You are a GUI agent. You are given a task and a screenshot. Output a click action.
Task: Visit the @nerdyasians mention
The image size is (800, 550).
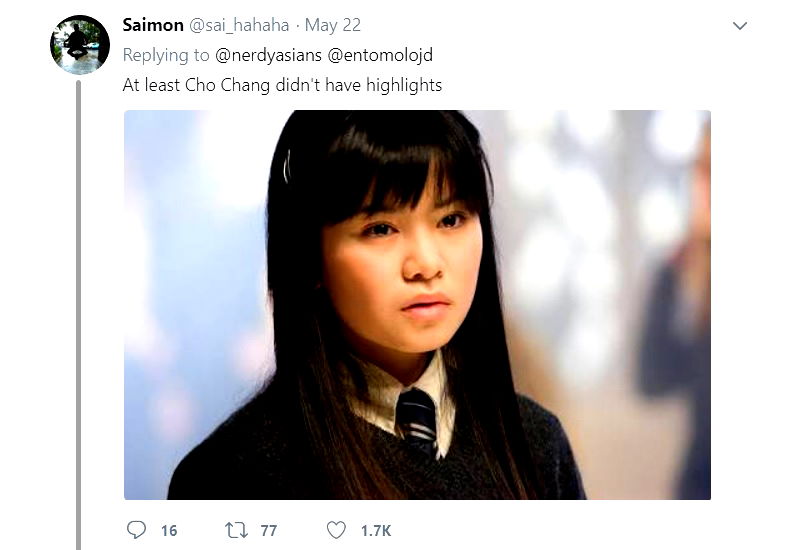(x=268, y=55)
